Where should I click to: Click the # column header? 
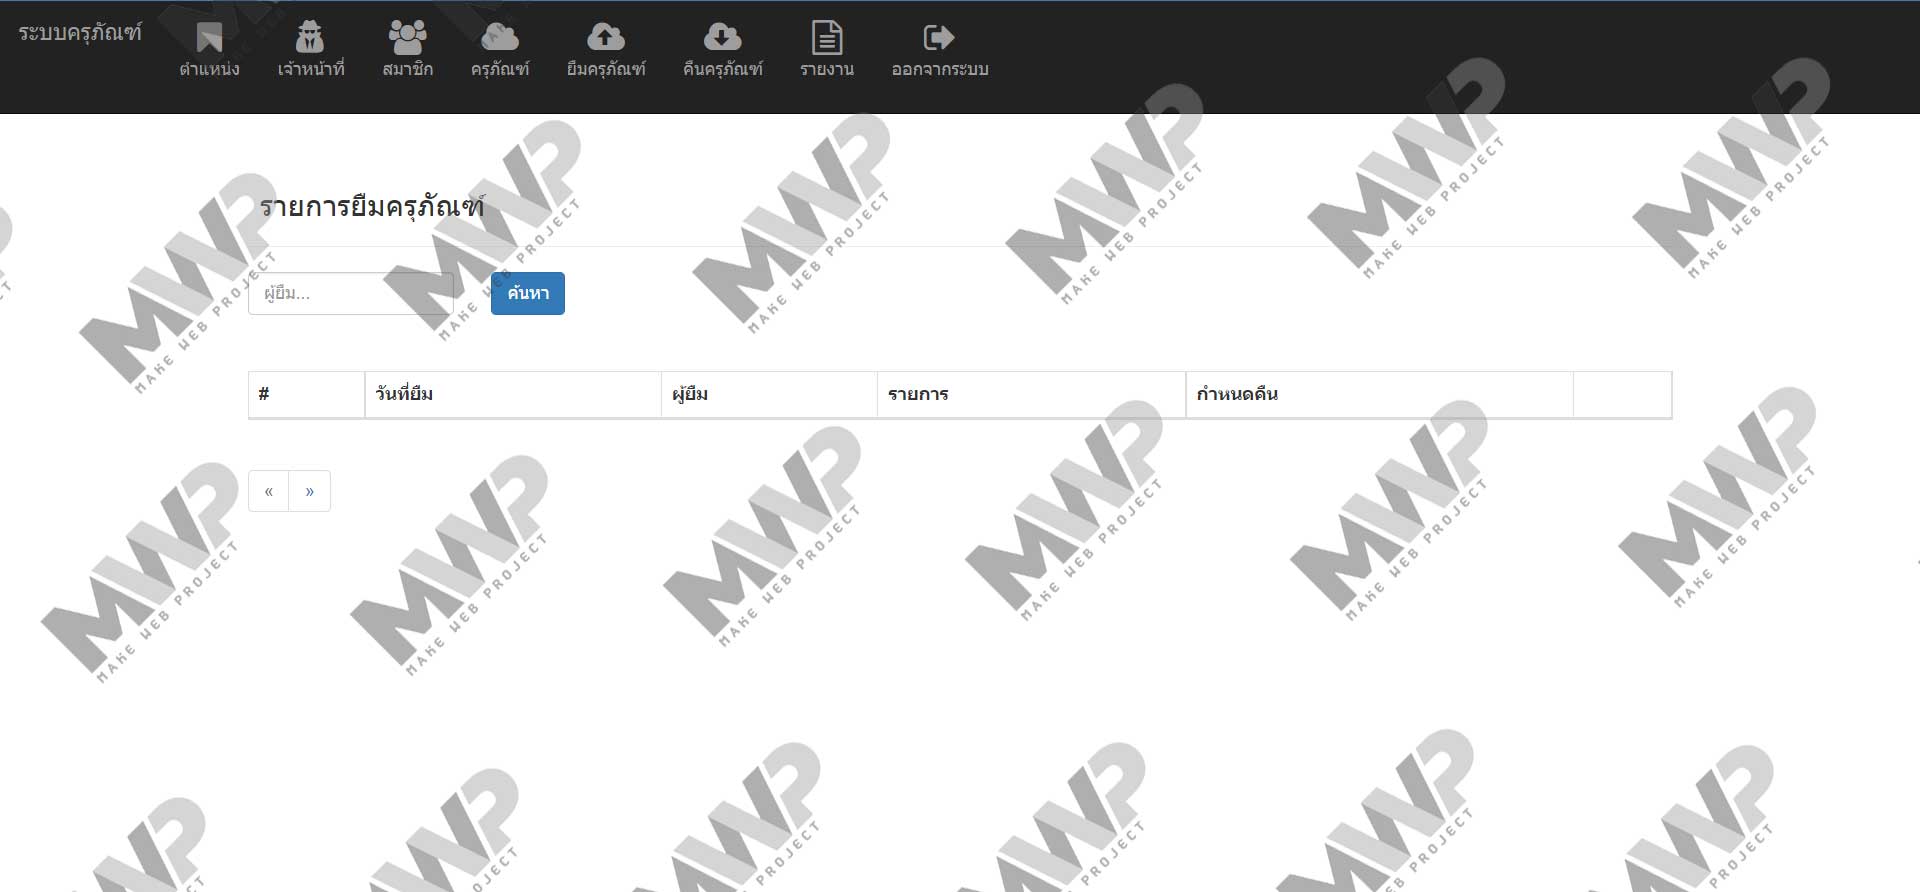click(x=306, y=394)
